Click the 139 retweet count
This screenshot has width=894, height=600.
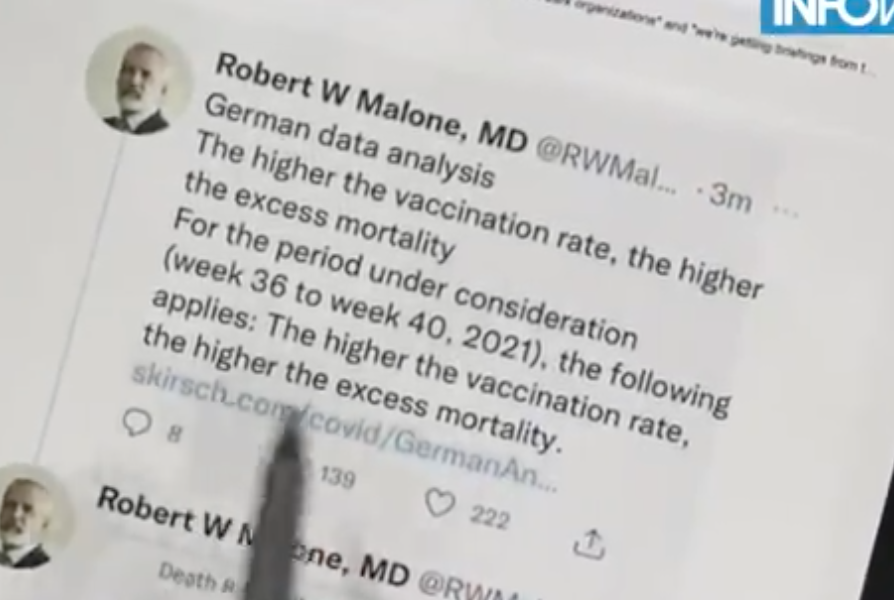337,477
